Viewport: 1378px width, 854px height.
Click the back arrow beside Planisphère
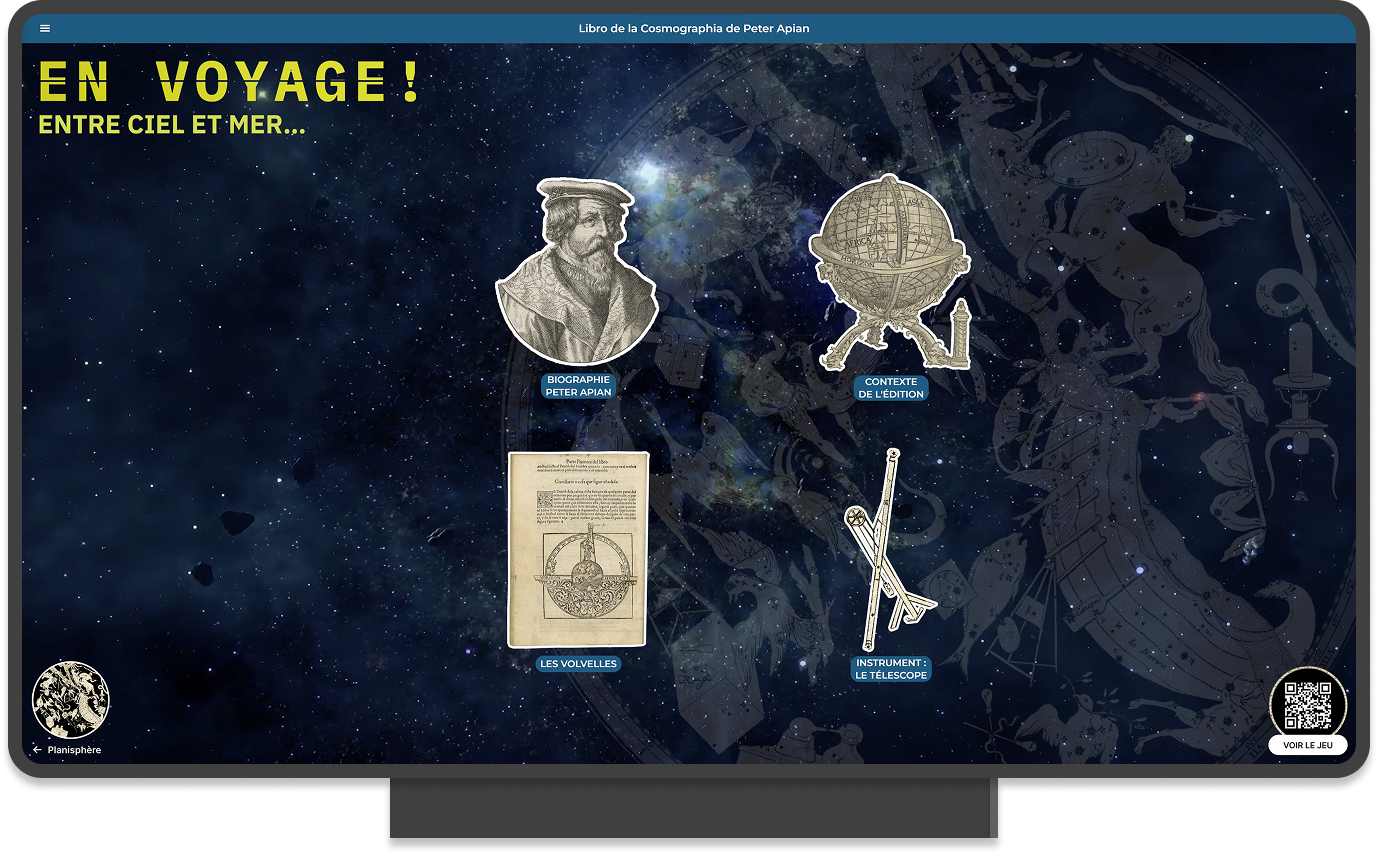click(x=37, y=750)
